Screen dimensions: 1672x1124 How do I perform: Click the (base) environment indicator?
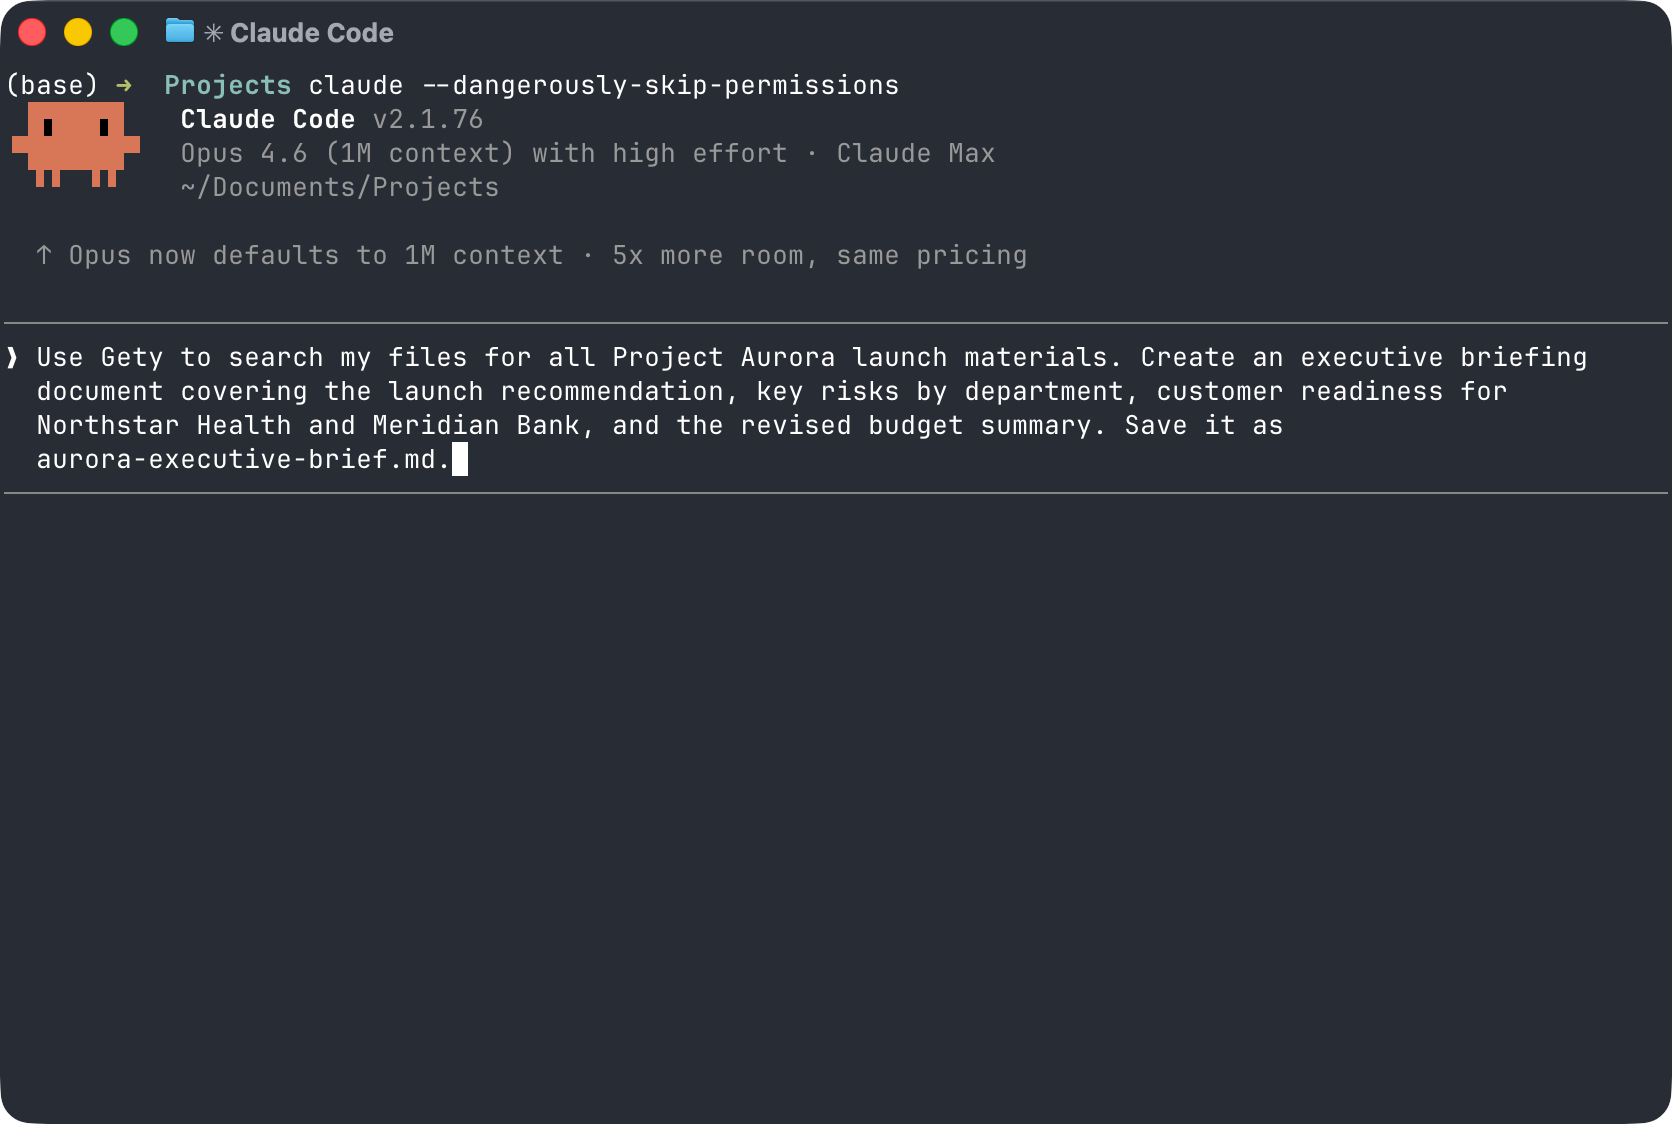[x=51, y=85]
